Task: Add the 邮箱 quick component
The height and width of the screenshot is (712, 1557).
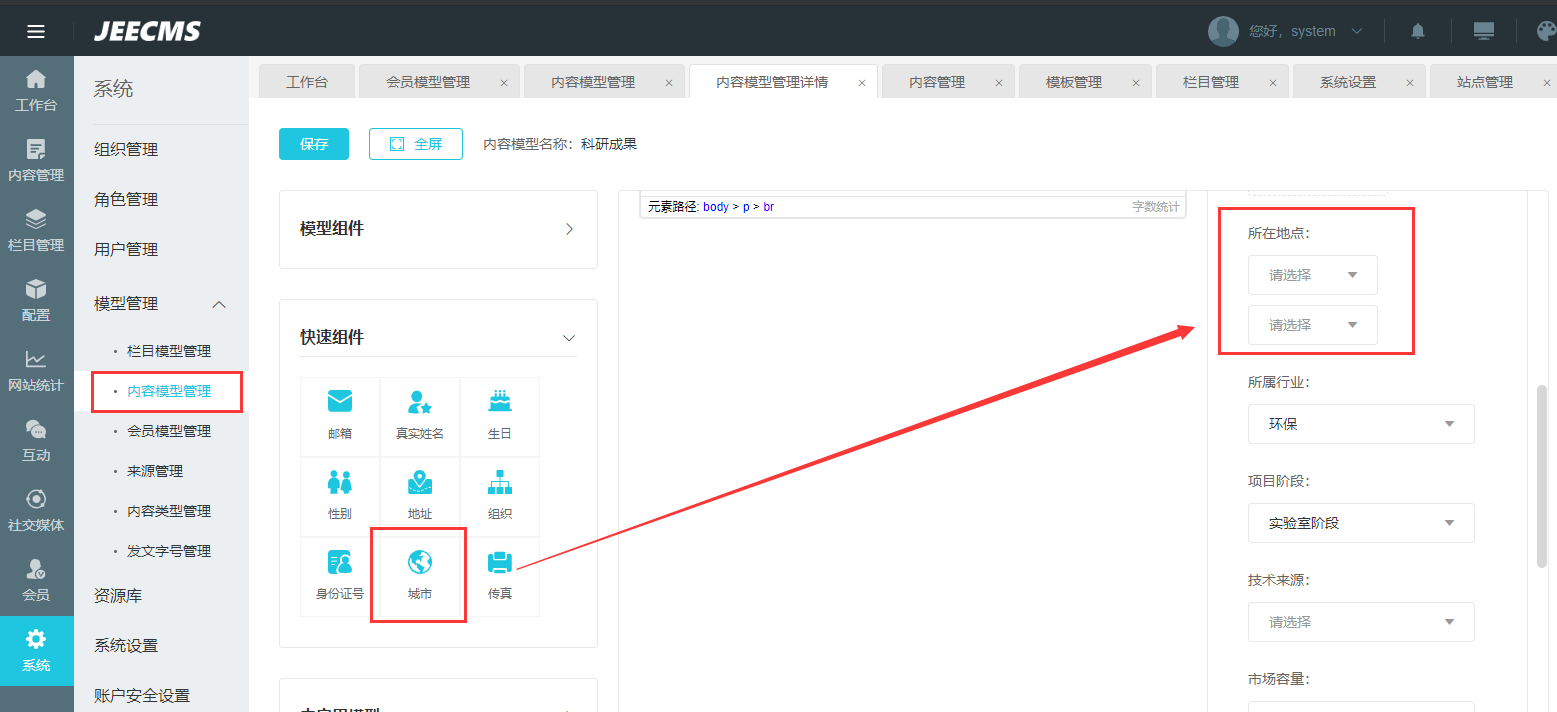Action: pyautogui.click(x=340, y=416)
